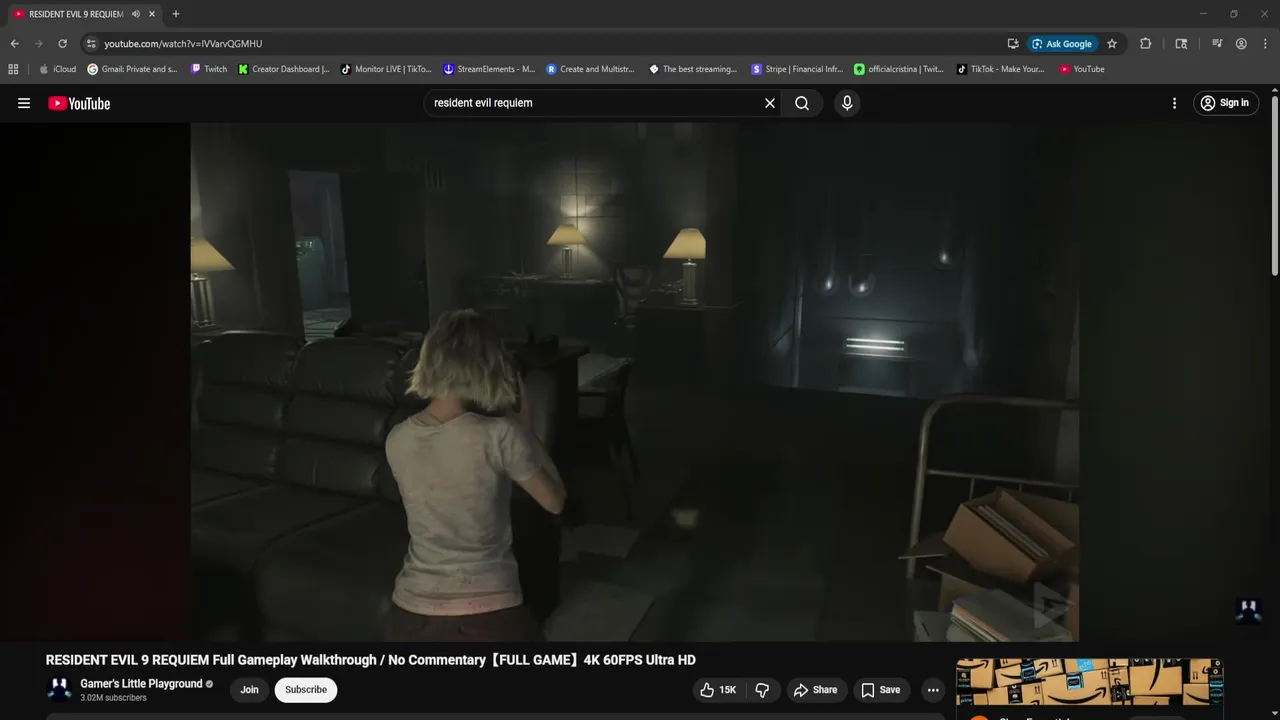Image resolution: width=1280 pixels, height=720 pixels.
Task: Select the URL in address bar
Action: coord(183,44)
